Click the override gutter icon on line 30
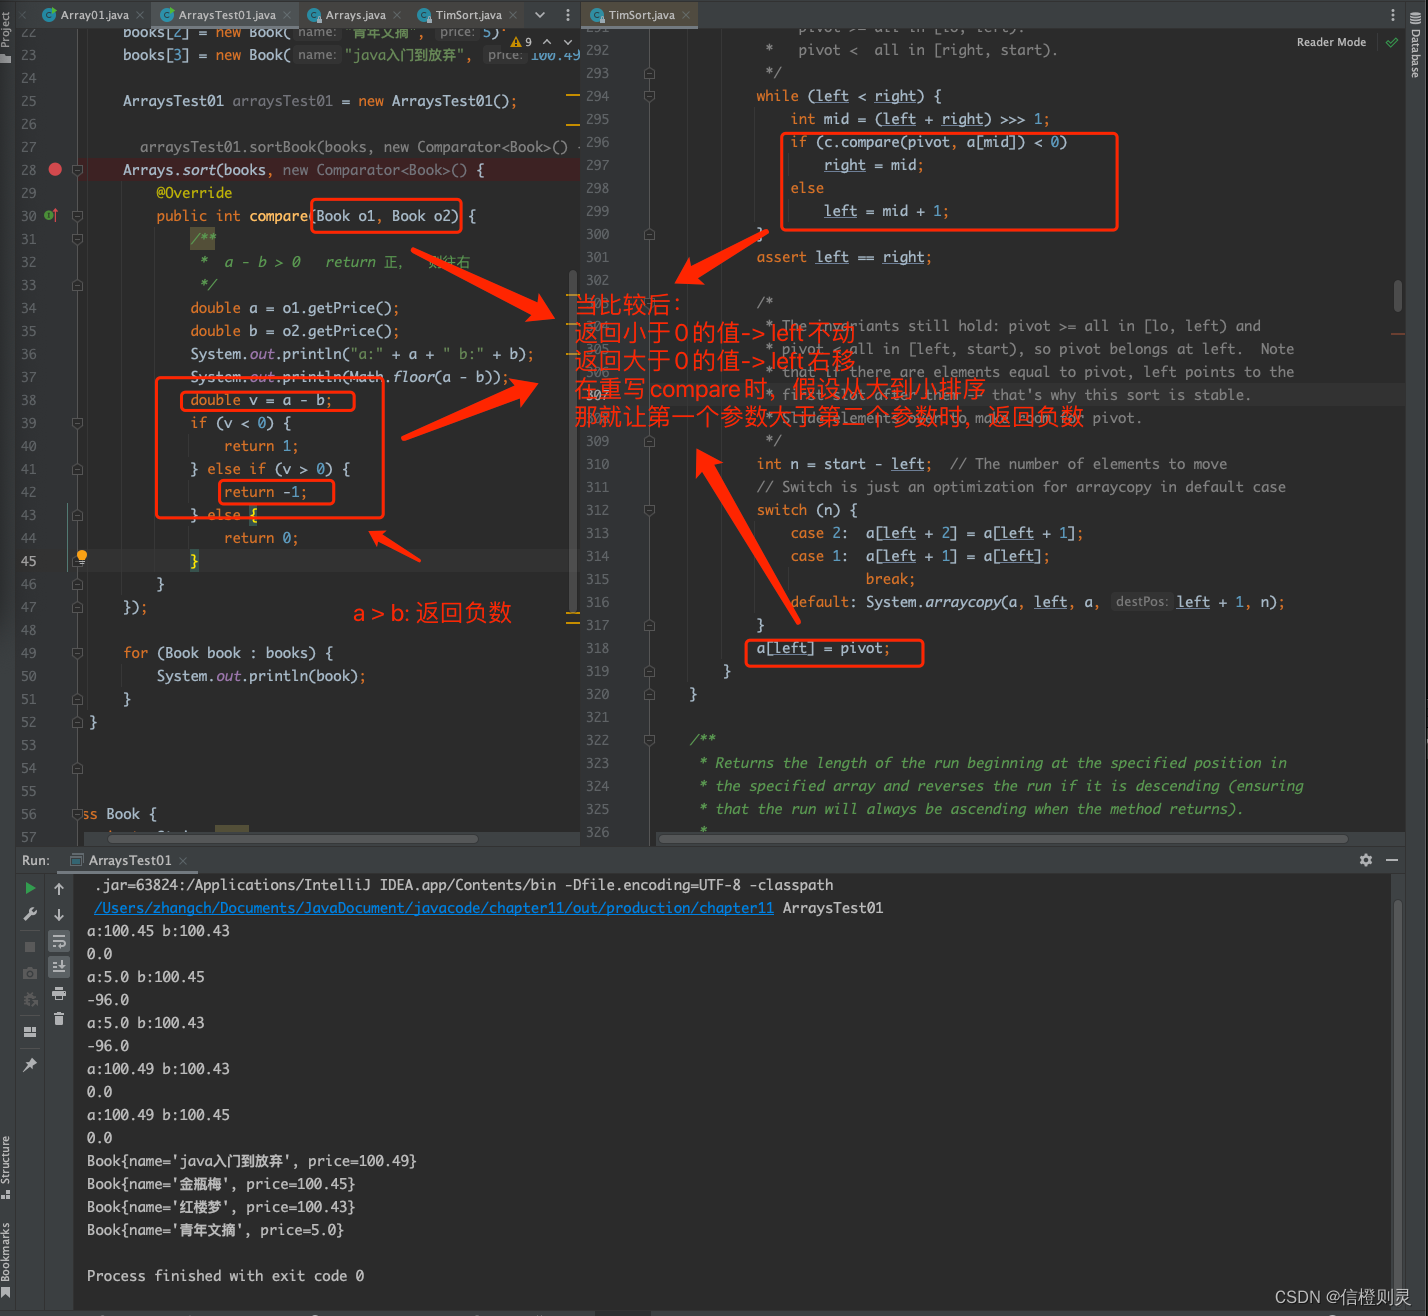1428x1316 pixels. pos(51,215)
